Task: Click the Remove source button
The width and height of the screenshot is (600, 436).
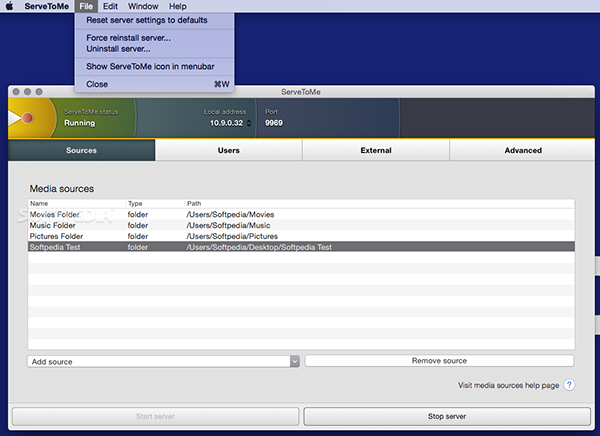Action: point(439,361)
